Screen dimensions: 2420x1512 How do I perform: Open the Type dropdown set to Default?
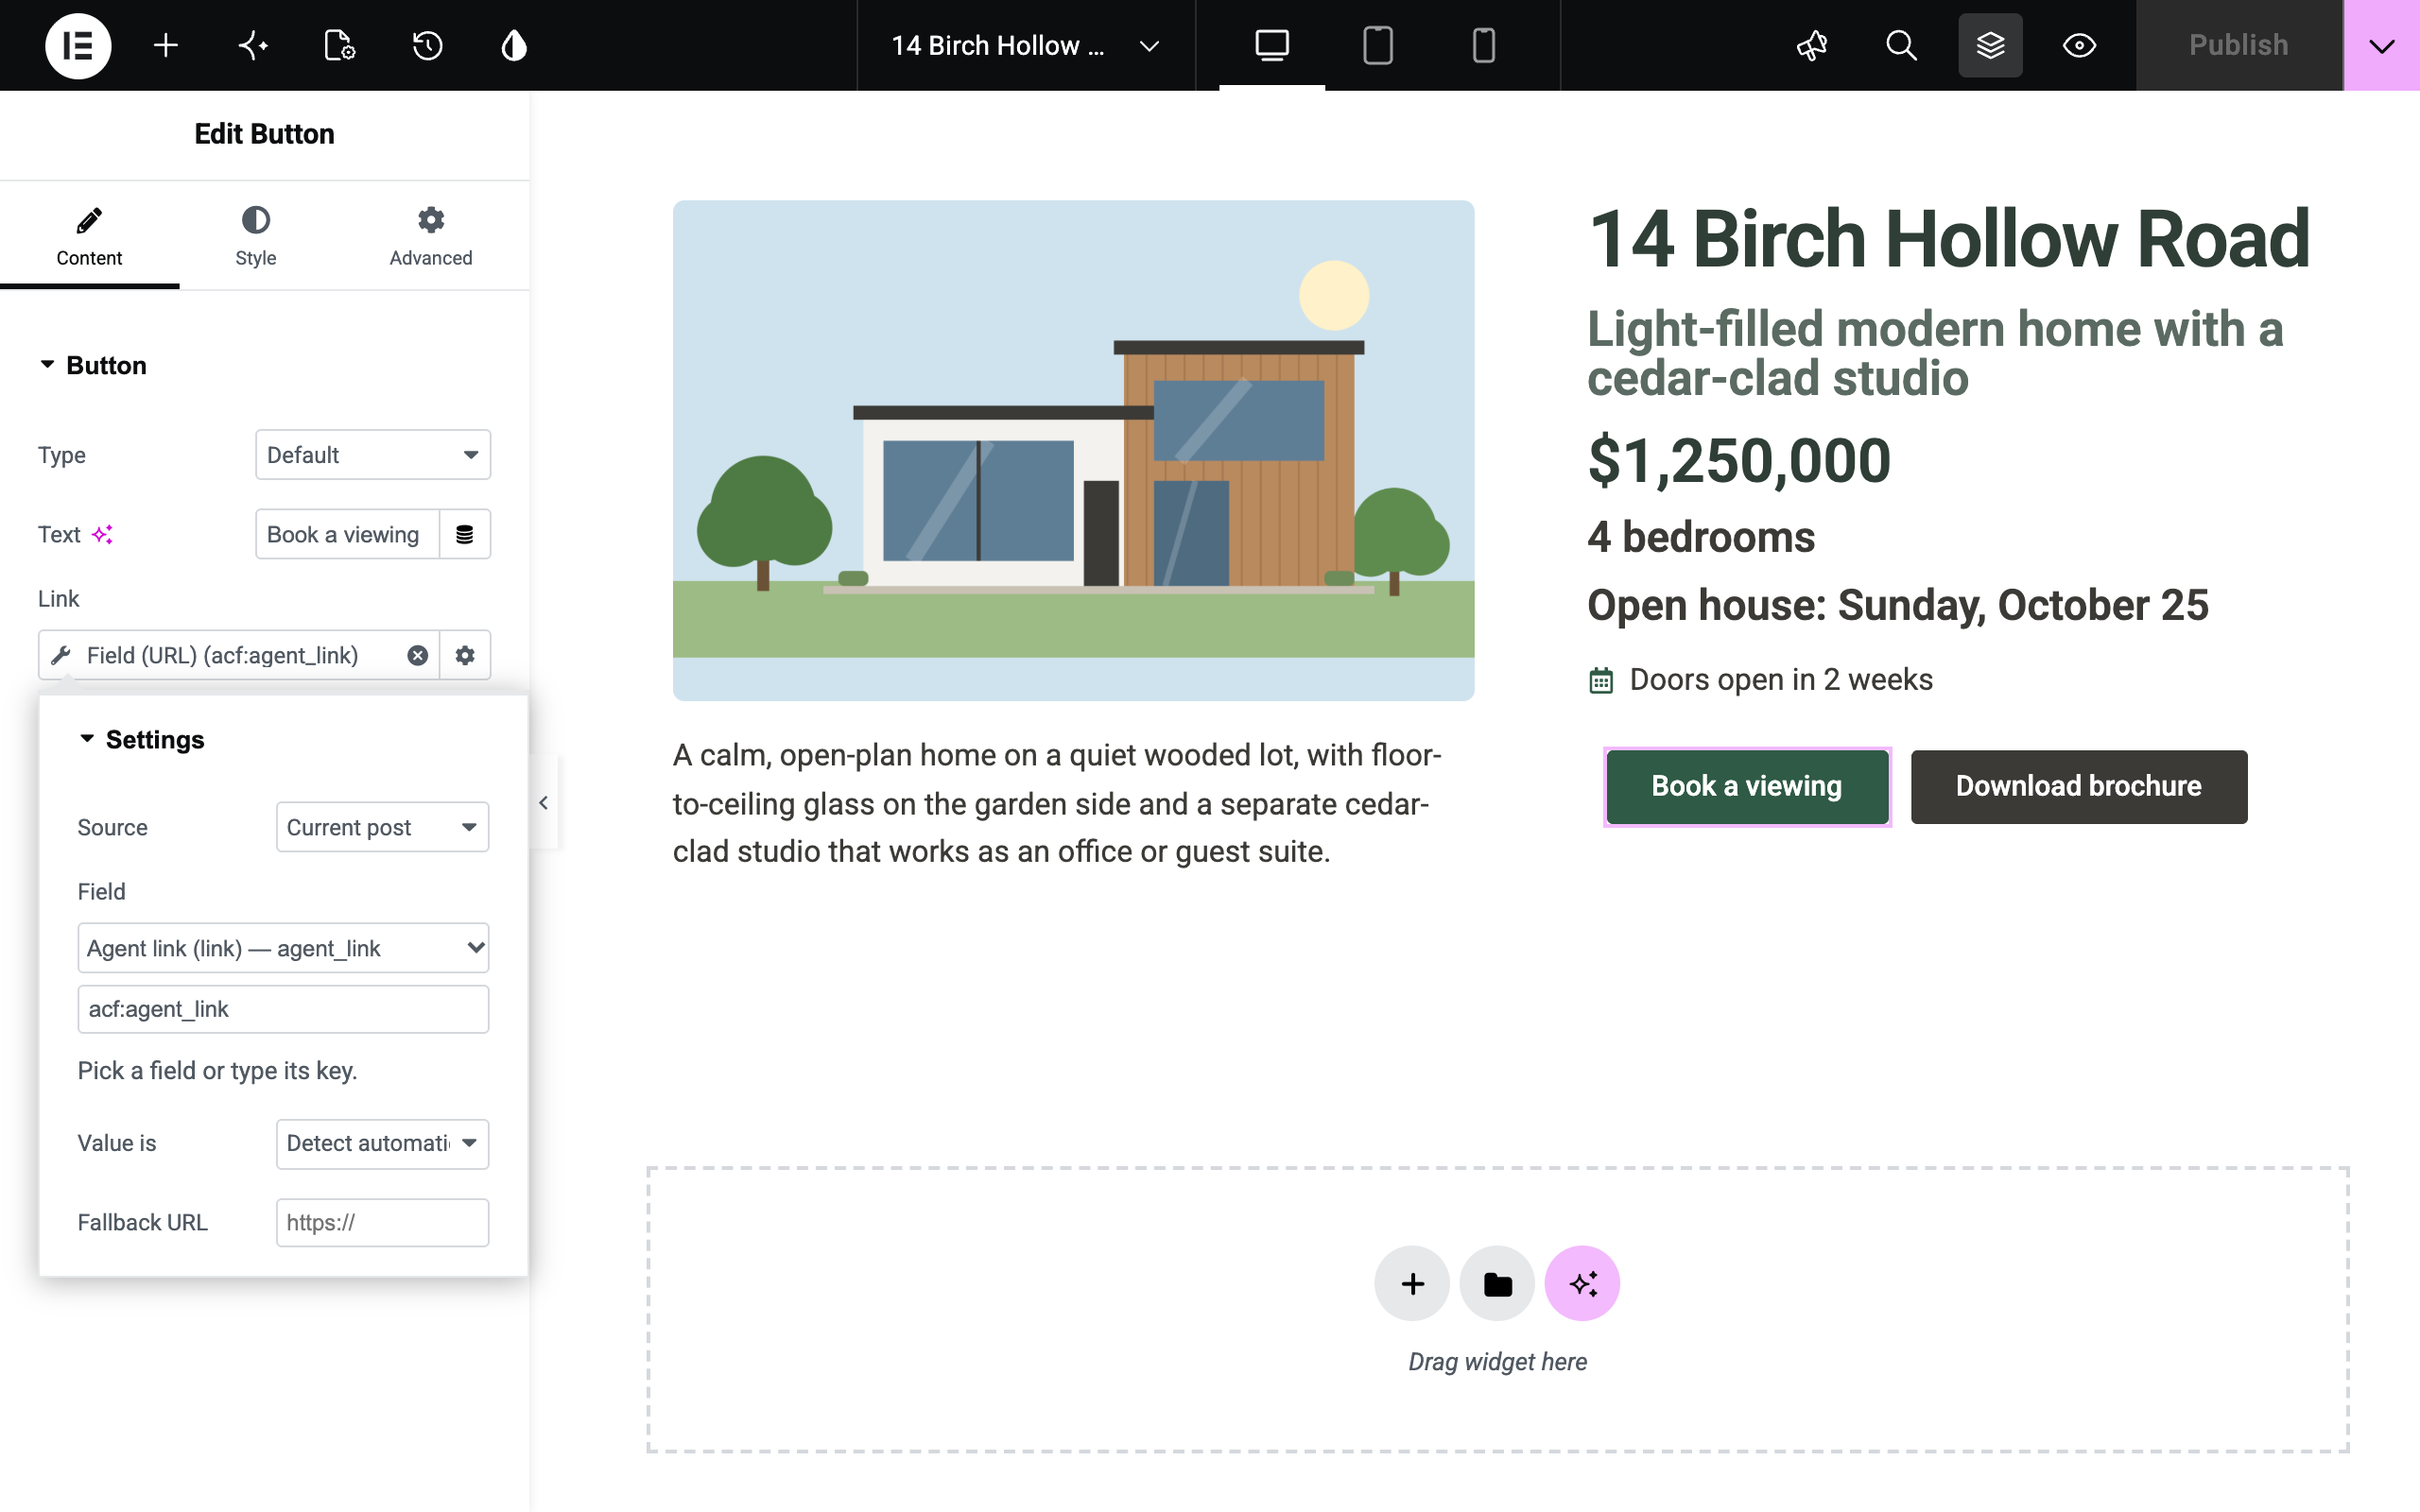tap(373, 455)
